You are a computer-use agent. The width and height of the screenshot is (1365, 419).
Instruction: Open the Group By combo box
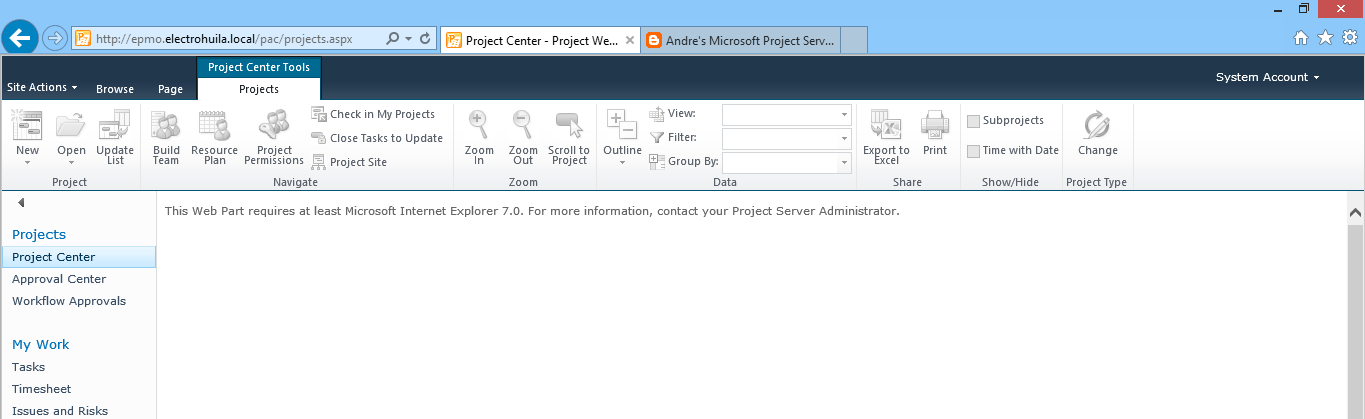(786, 162)
